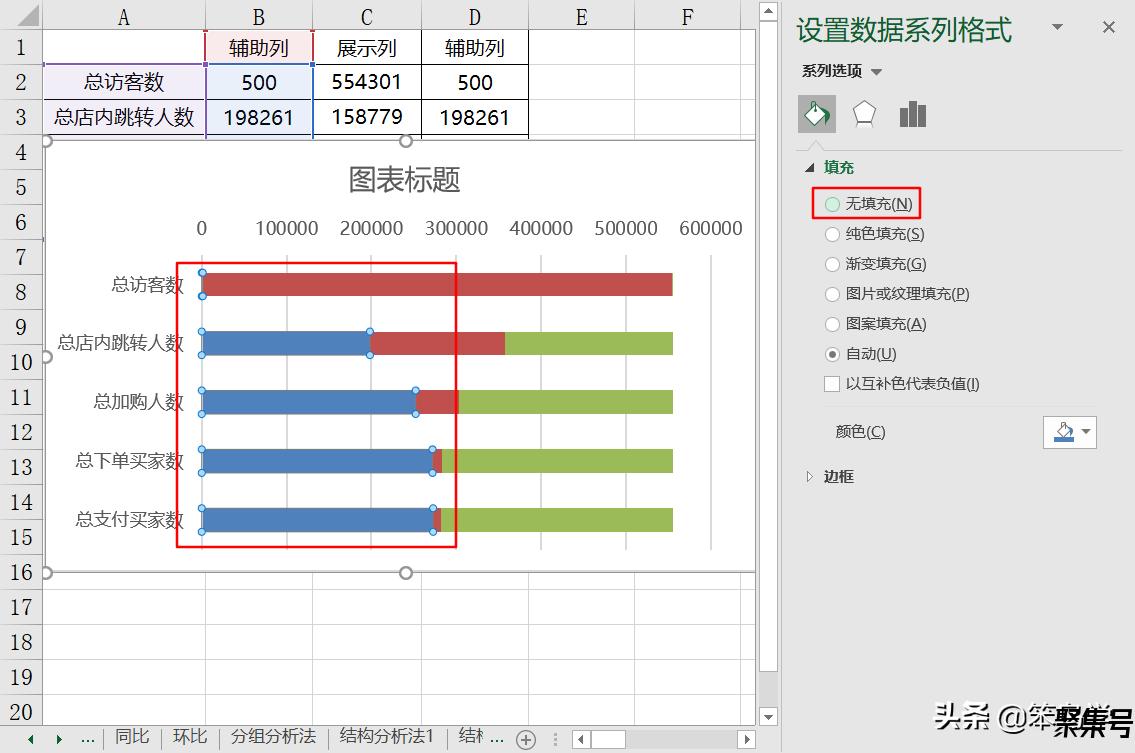Switch to the 结构分析法1 sheet tab
The image size is (1135, 753).
tap(387, 737)
